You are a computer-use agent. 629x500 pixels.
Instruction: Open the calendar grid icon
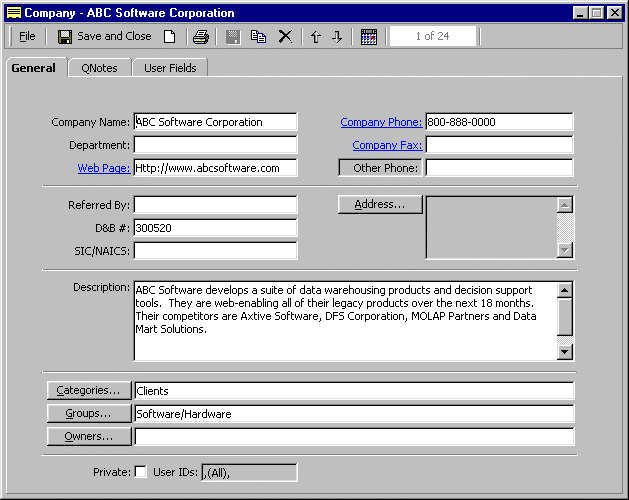(369, 37)
